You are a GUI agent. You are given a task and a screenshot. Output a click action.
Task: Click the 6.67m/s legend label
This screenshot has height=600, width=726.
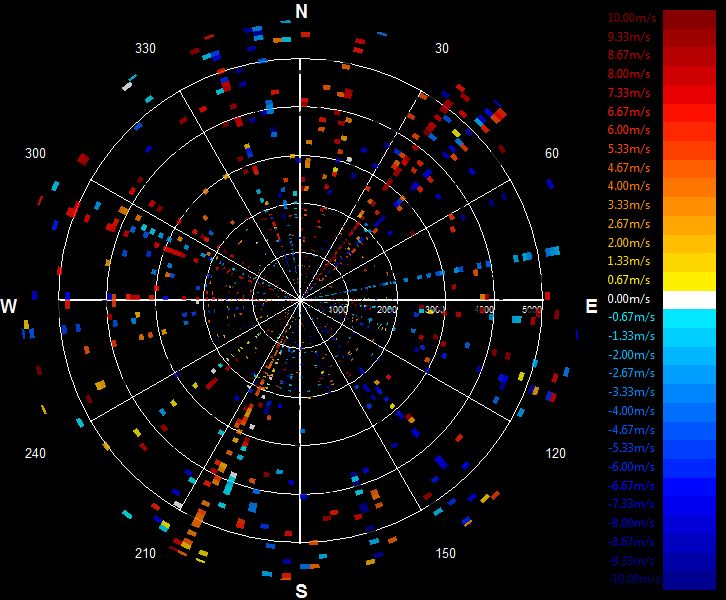pyautogui.click(x=629, y=112)
